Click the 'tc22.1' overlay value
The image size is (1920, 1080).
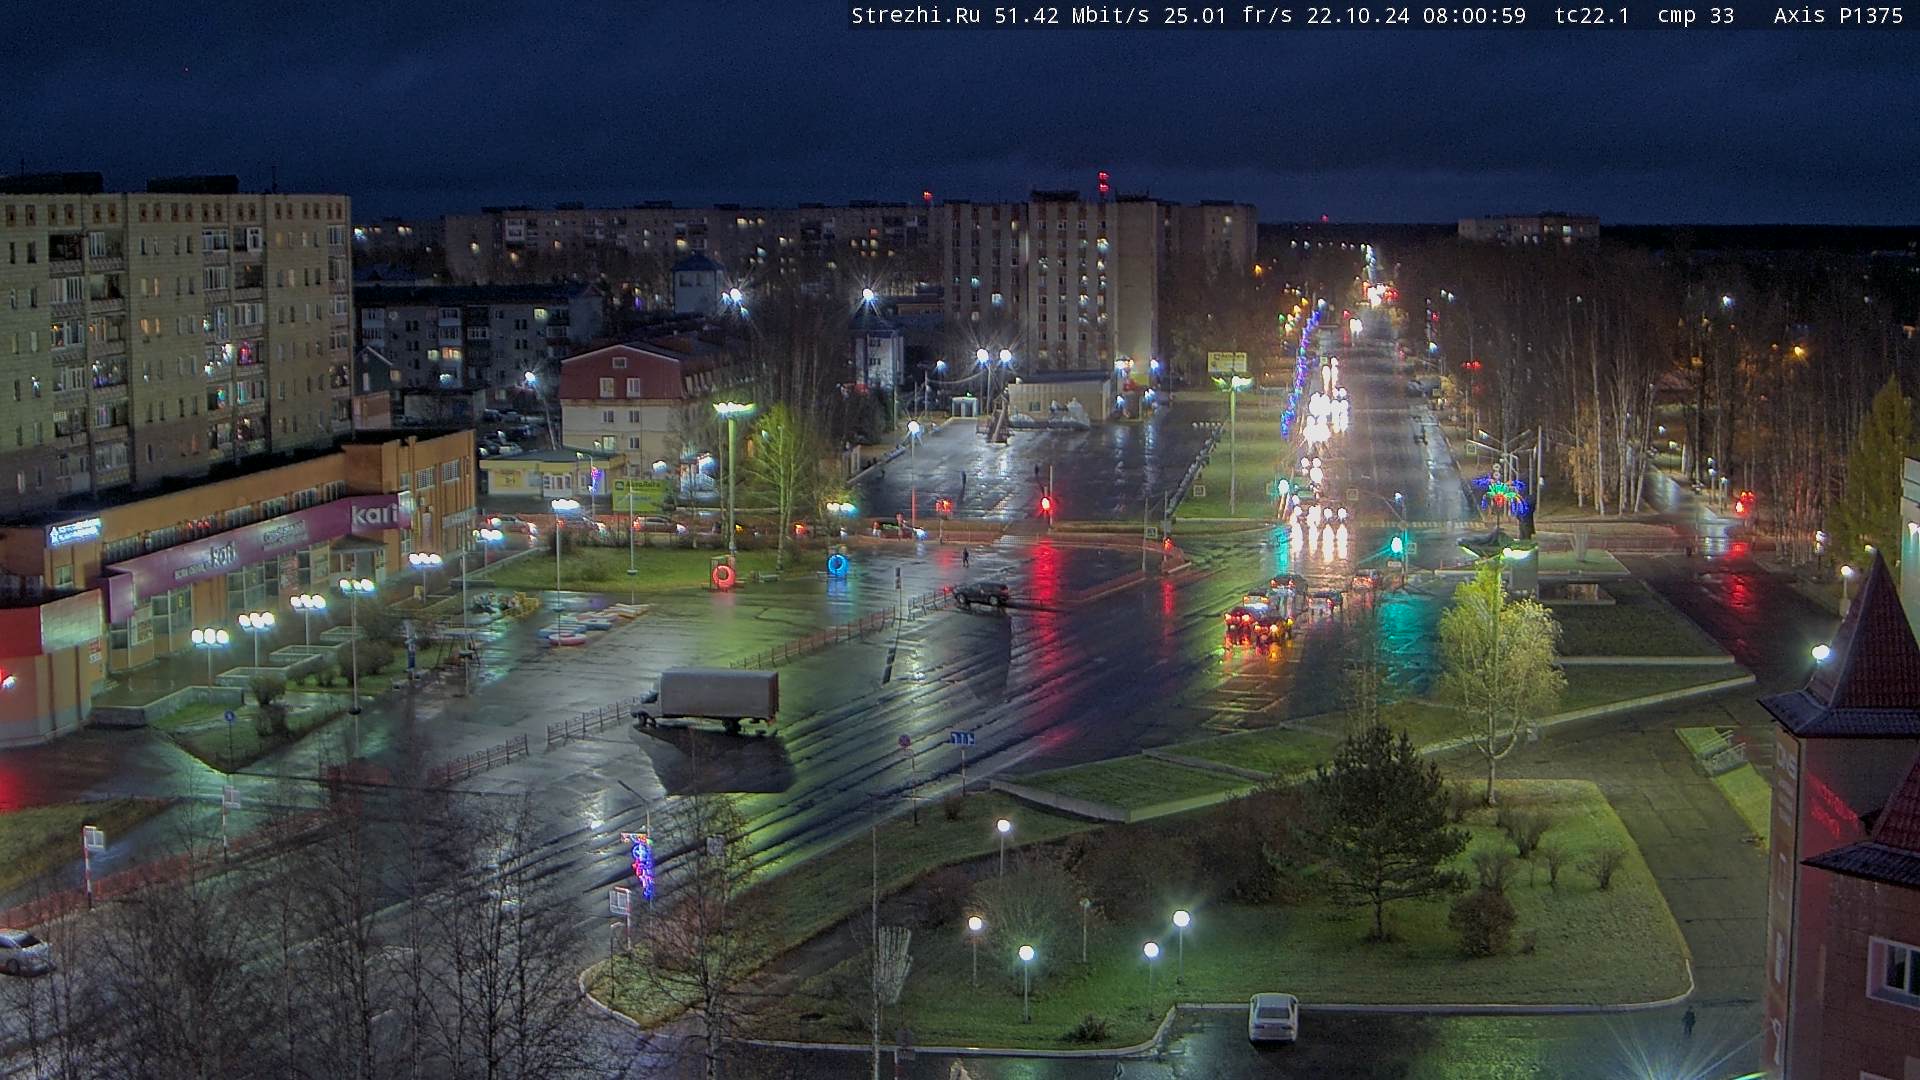point(1592,16)
